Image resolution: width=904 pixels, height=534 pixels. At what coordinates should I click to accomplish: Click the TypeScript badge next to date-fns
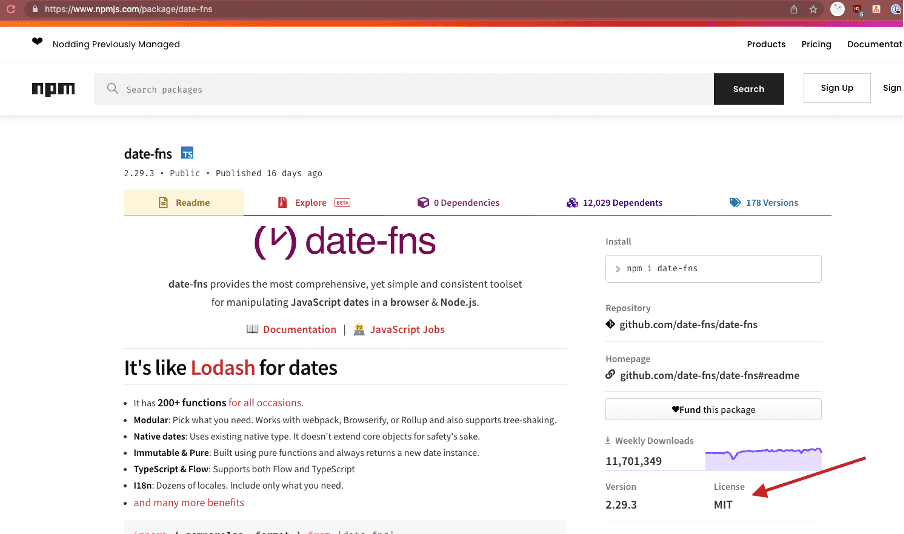(x=187, y=154)
